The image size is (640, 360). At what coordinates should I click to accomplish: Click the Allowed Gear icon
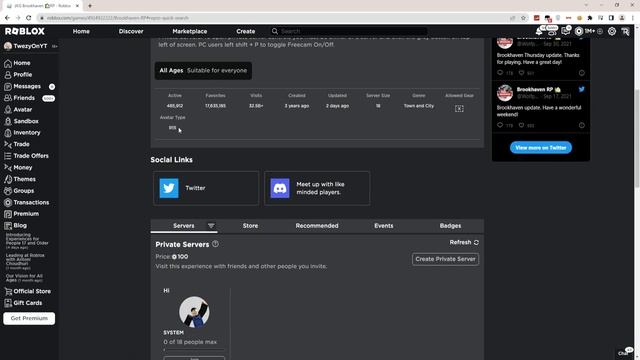[459, 109]
